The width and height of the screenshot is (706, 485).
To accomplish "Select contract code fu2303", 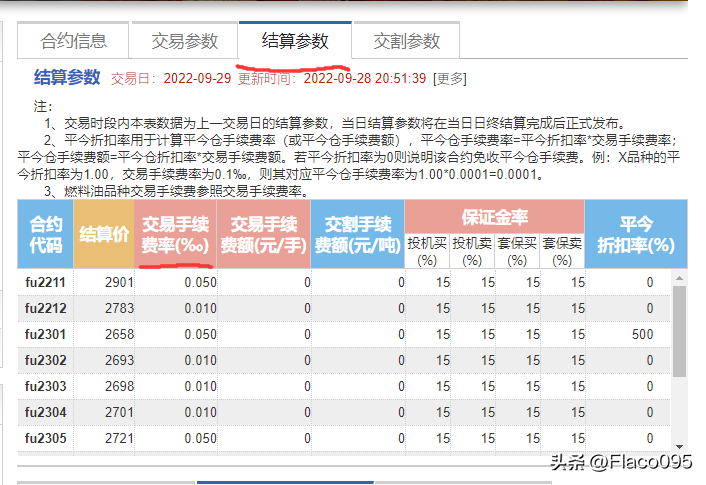I will pos(45,386).
